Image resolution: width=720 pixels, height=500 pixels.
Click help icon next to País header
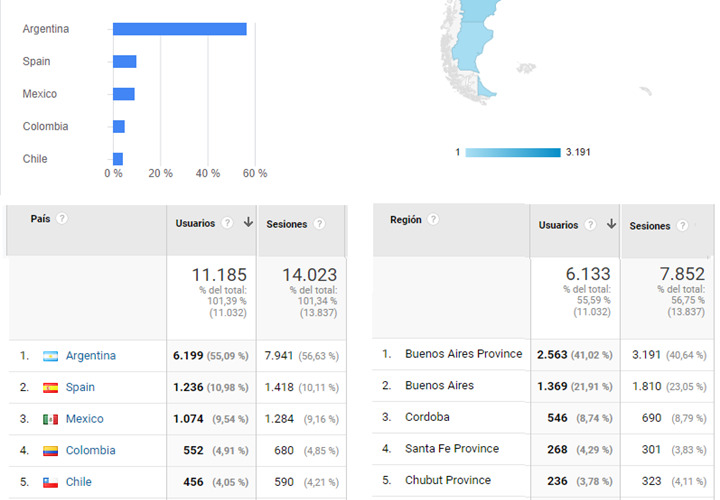pos(62,218)
